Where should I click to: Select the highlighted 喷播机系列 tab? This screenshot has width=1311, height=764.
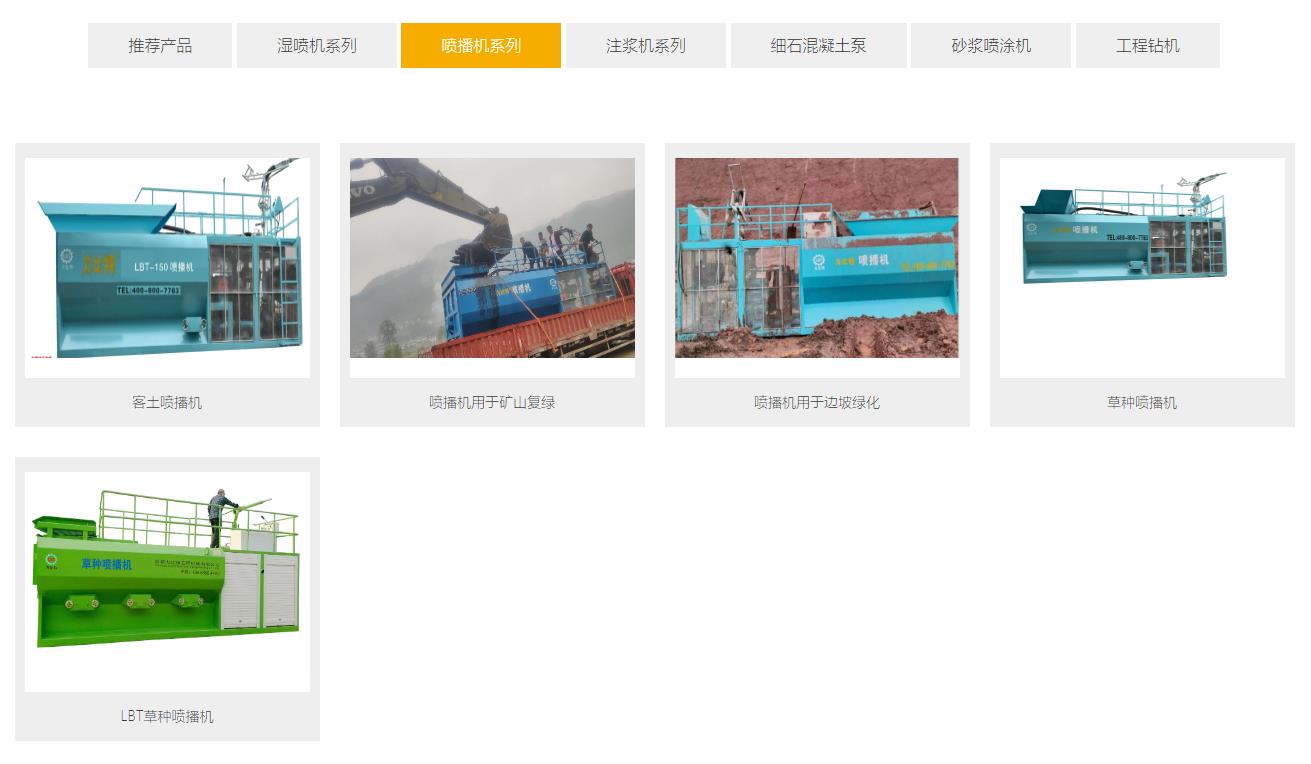click(x=481, y=46)
